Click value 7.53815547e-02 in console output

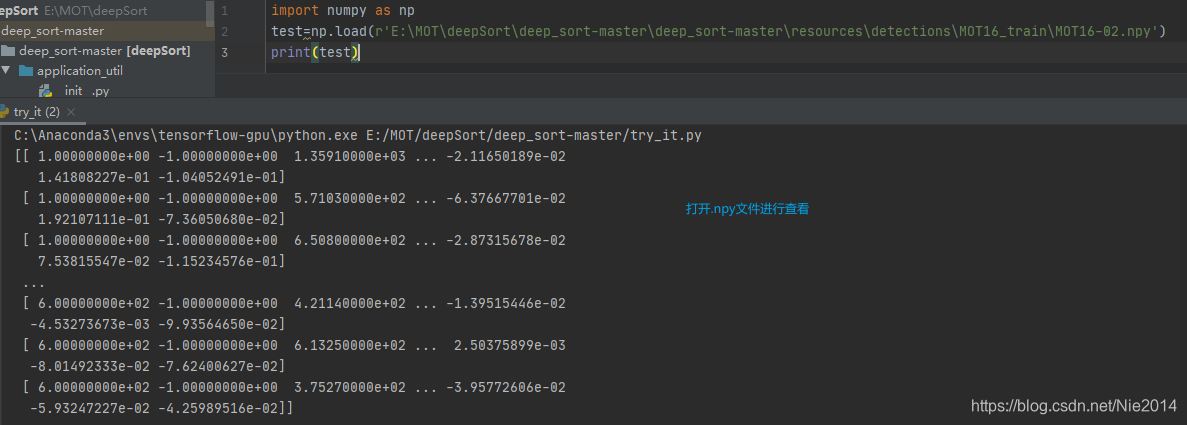pos(94,261)
